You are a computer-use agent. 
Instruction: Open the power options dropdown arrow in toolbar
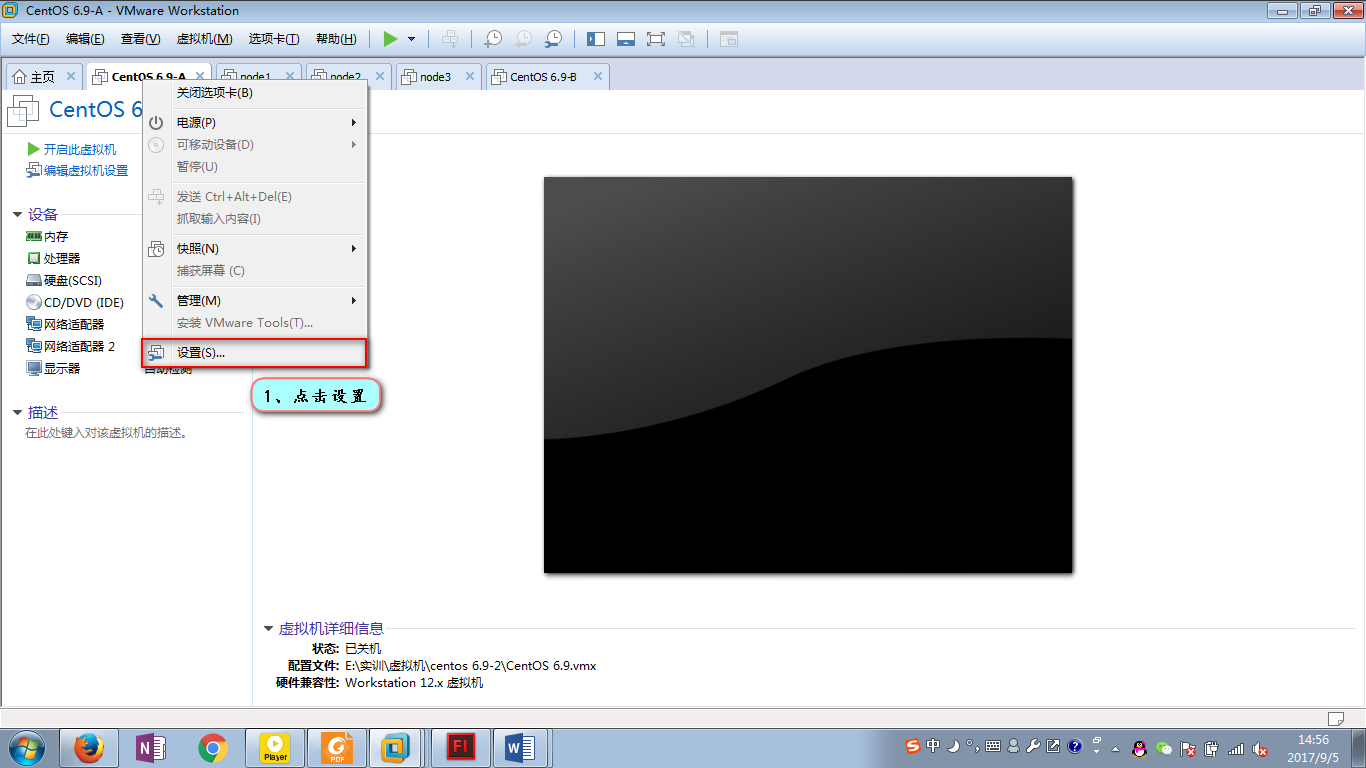(x=411, y=39)
